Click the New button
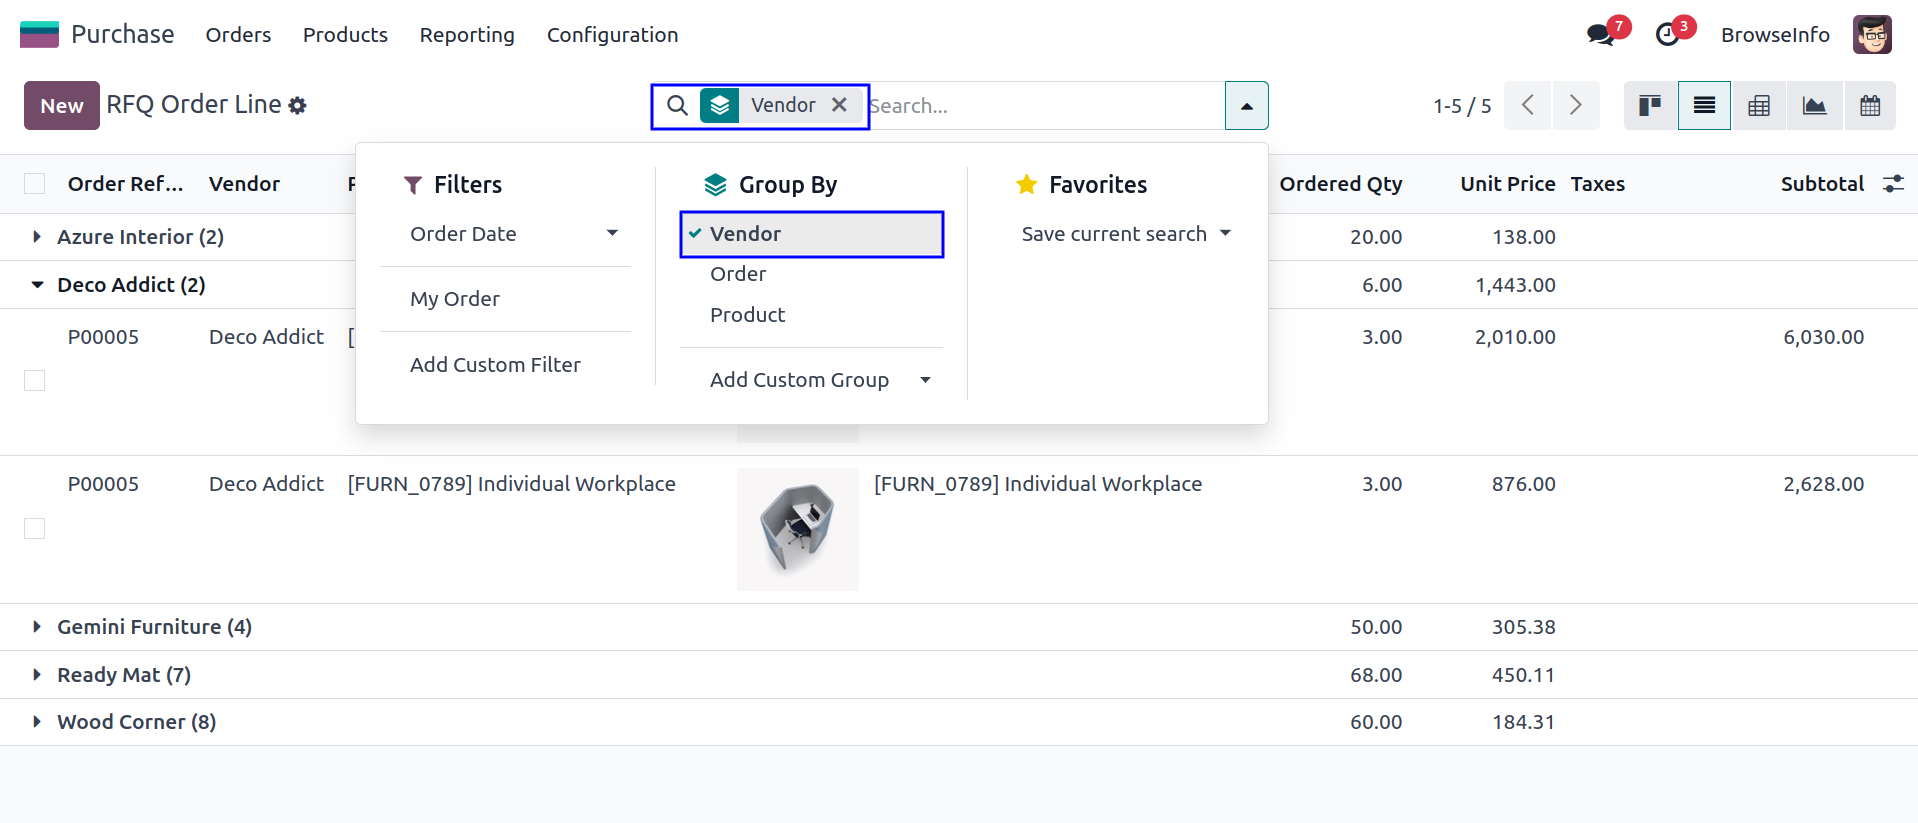This screenshot has width=1918, height=823. tap(62, 106)
